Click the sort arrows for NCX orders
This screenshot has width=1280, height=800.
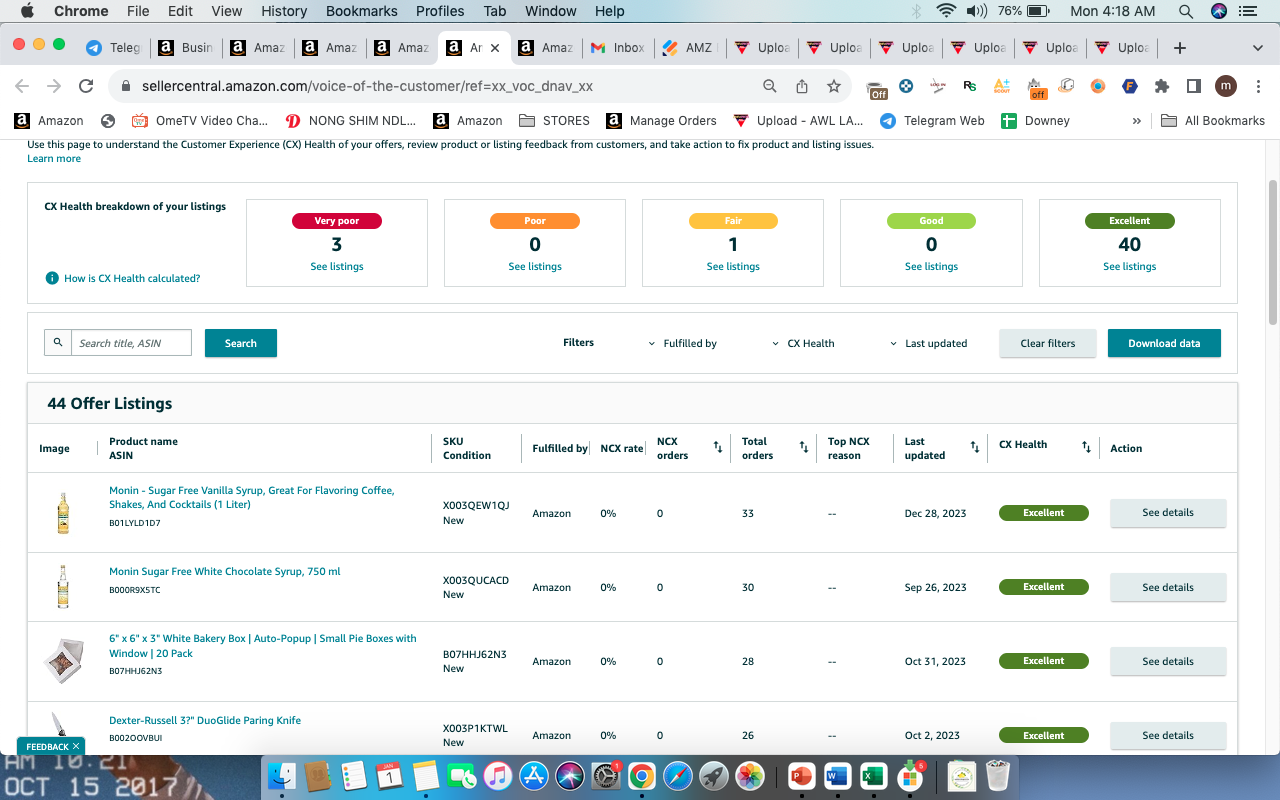pos(717,448)
